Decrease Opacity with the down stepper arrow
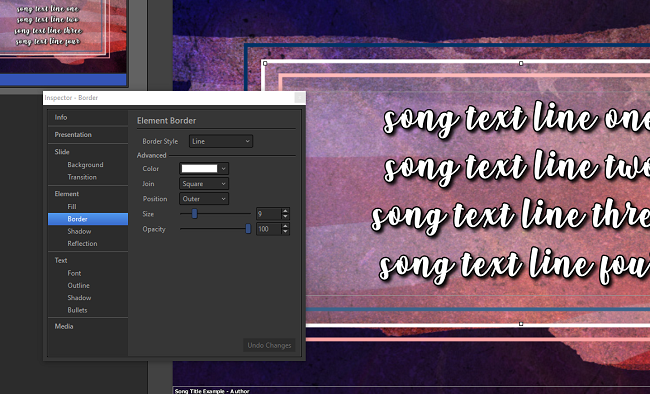650x394 pixels. point(285,232)
